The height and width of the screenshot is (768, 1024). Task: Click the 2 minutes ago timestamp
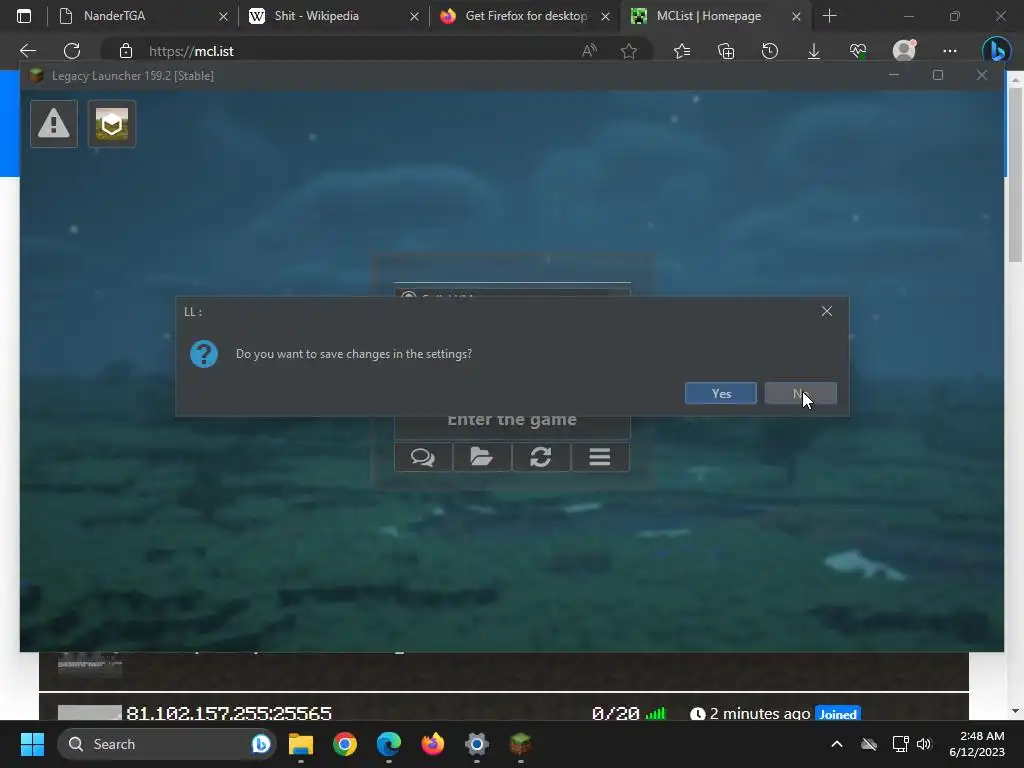[x=760, y=714]
